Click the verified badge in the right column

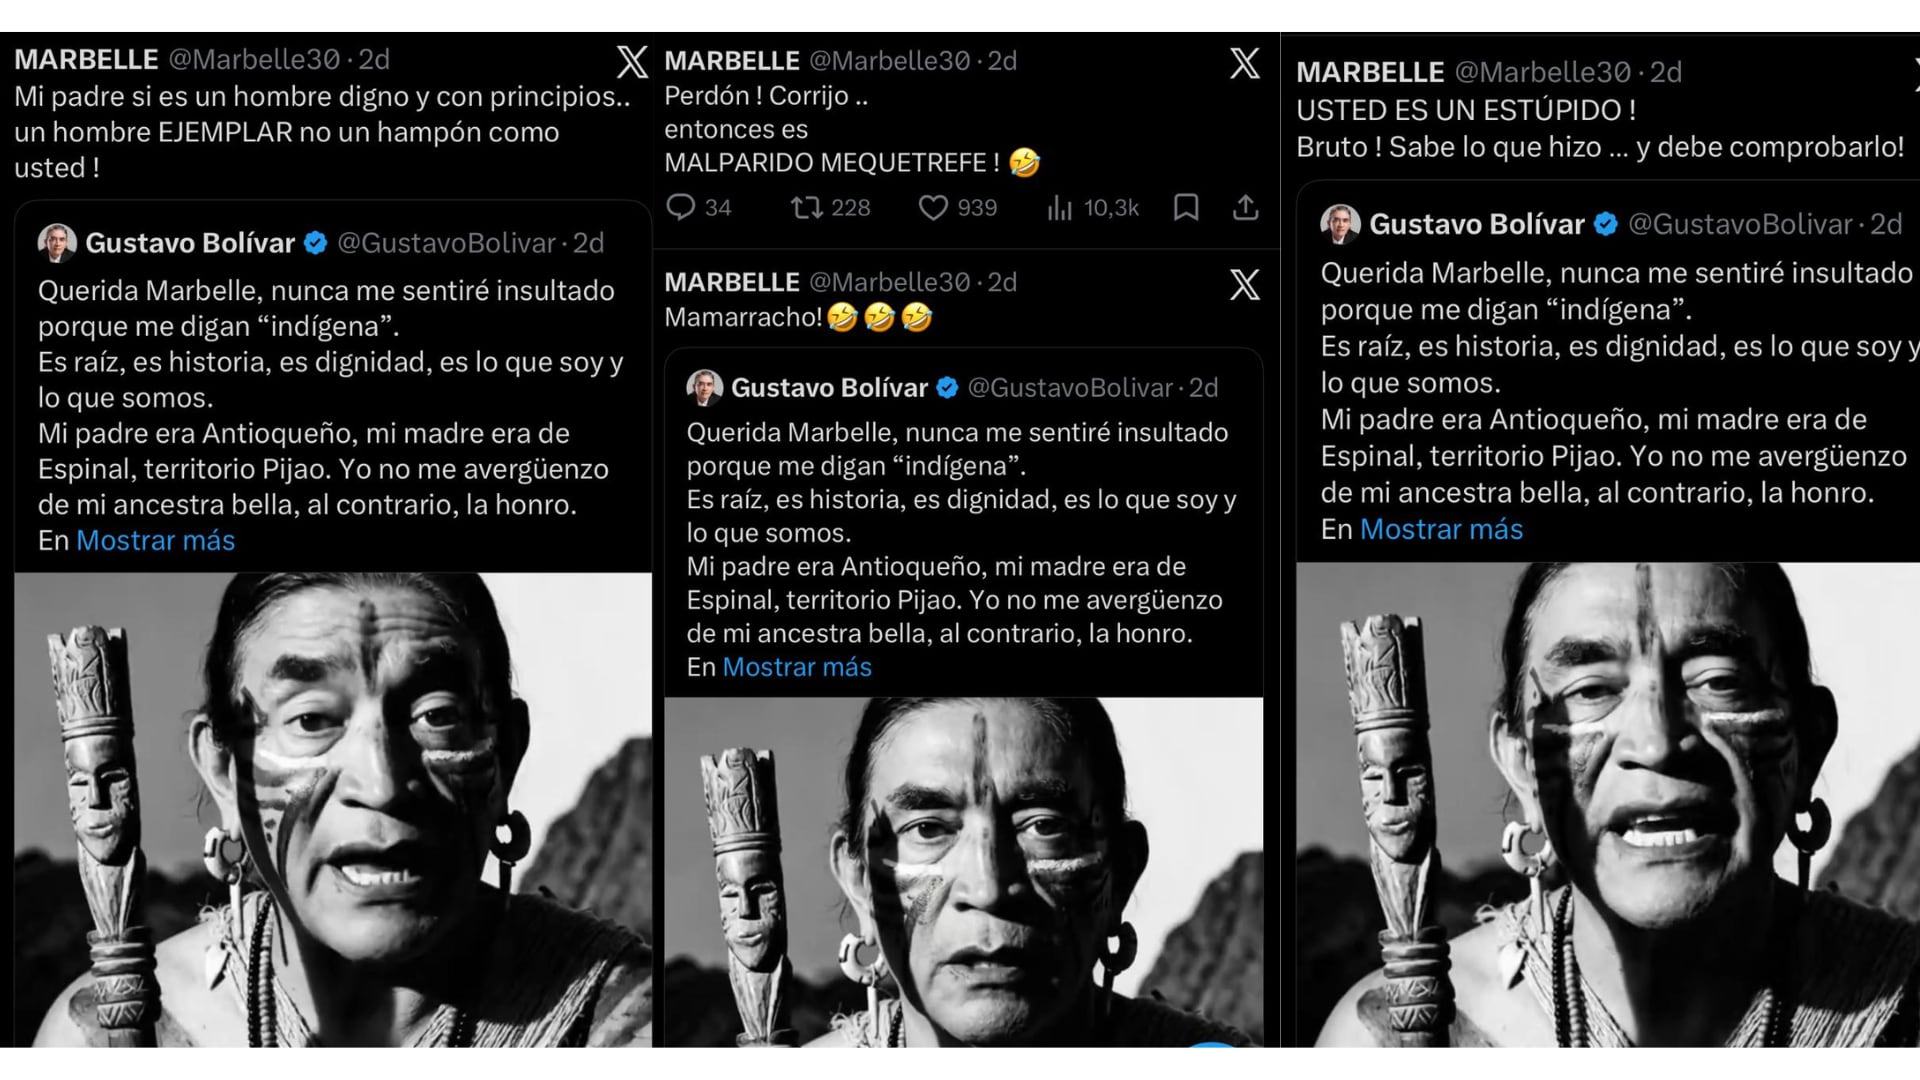(1605, 225)
